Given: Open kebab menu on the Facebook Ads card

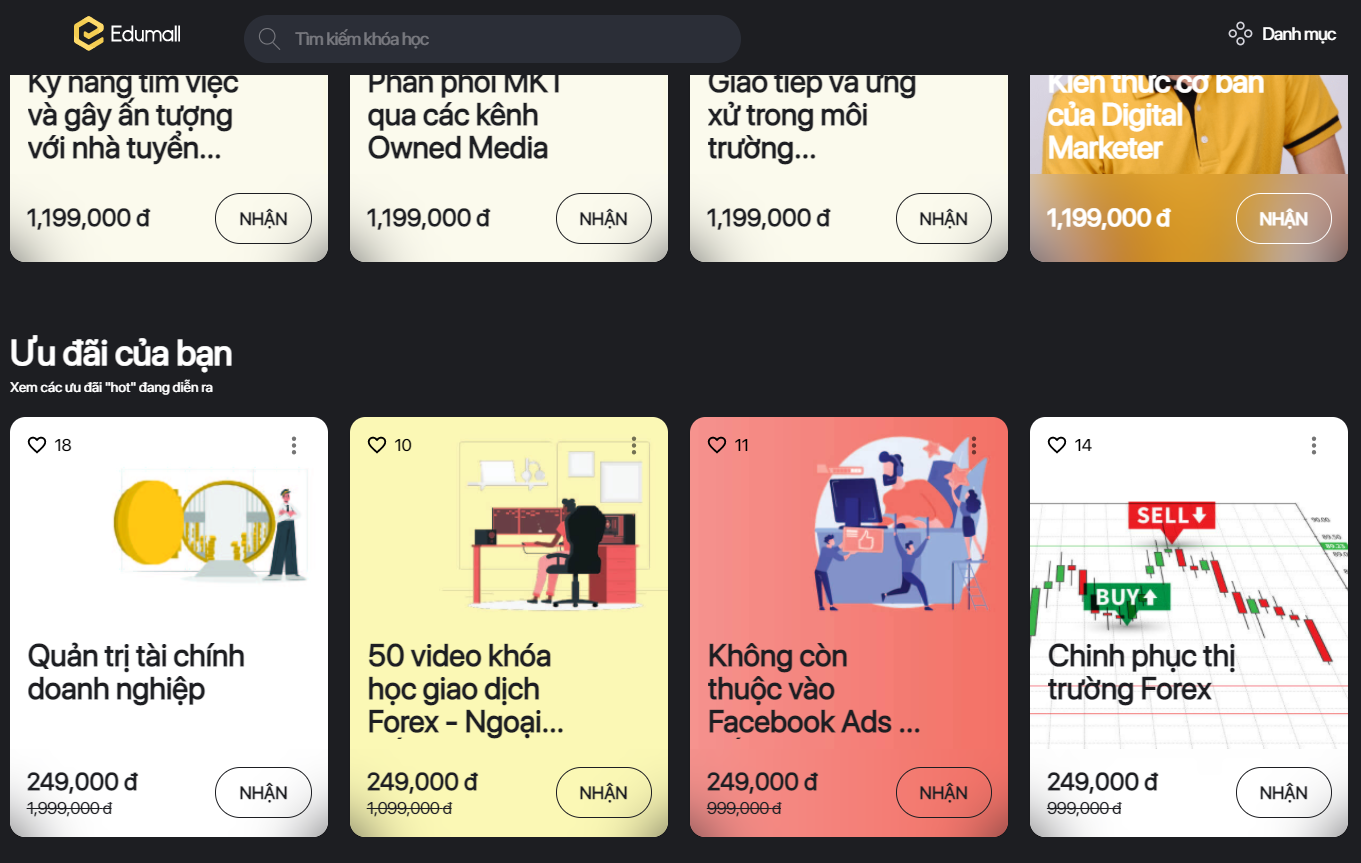Looking at the screenshot, I should pos(974,445).
